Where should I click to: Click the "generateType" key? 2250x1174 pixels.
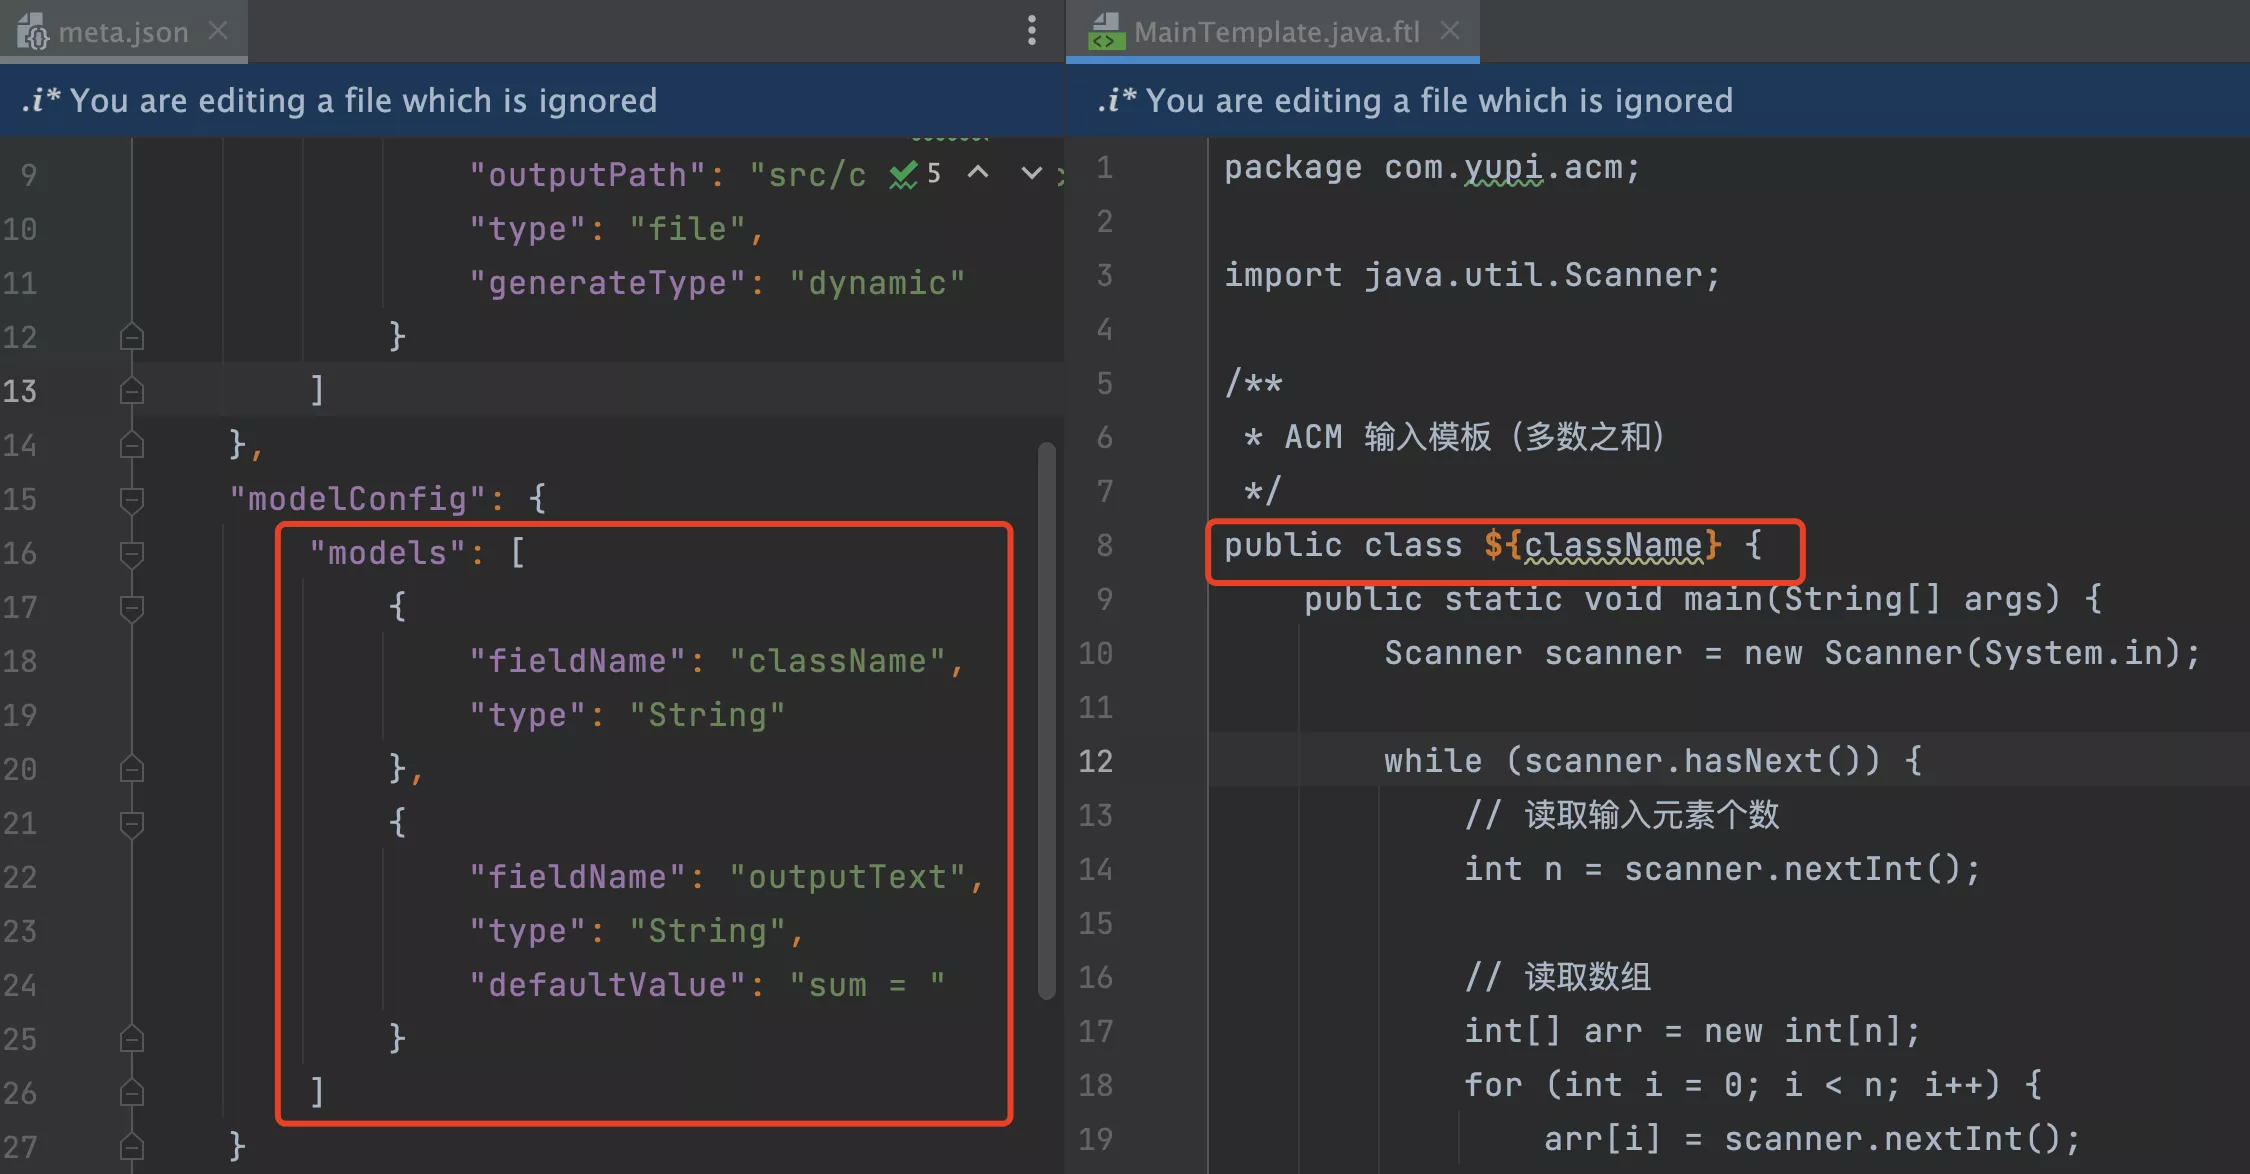click(607, 283)
